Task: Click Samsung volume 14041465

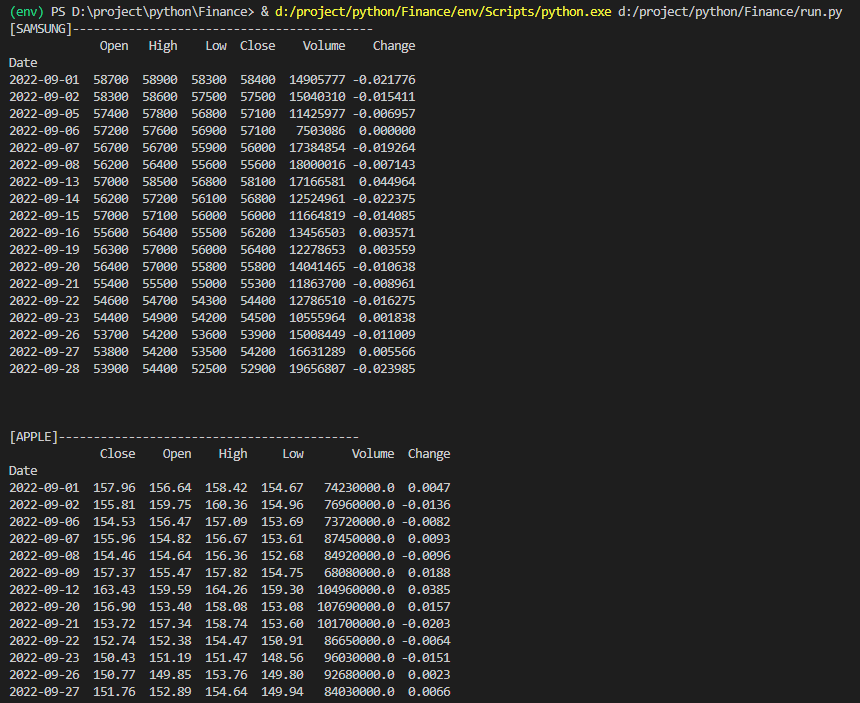Action: (x=317, y=267)
